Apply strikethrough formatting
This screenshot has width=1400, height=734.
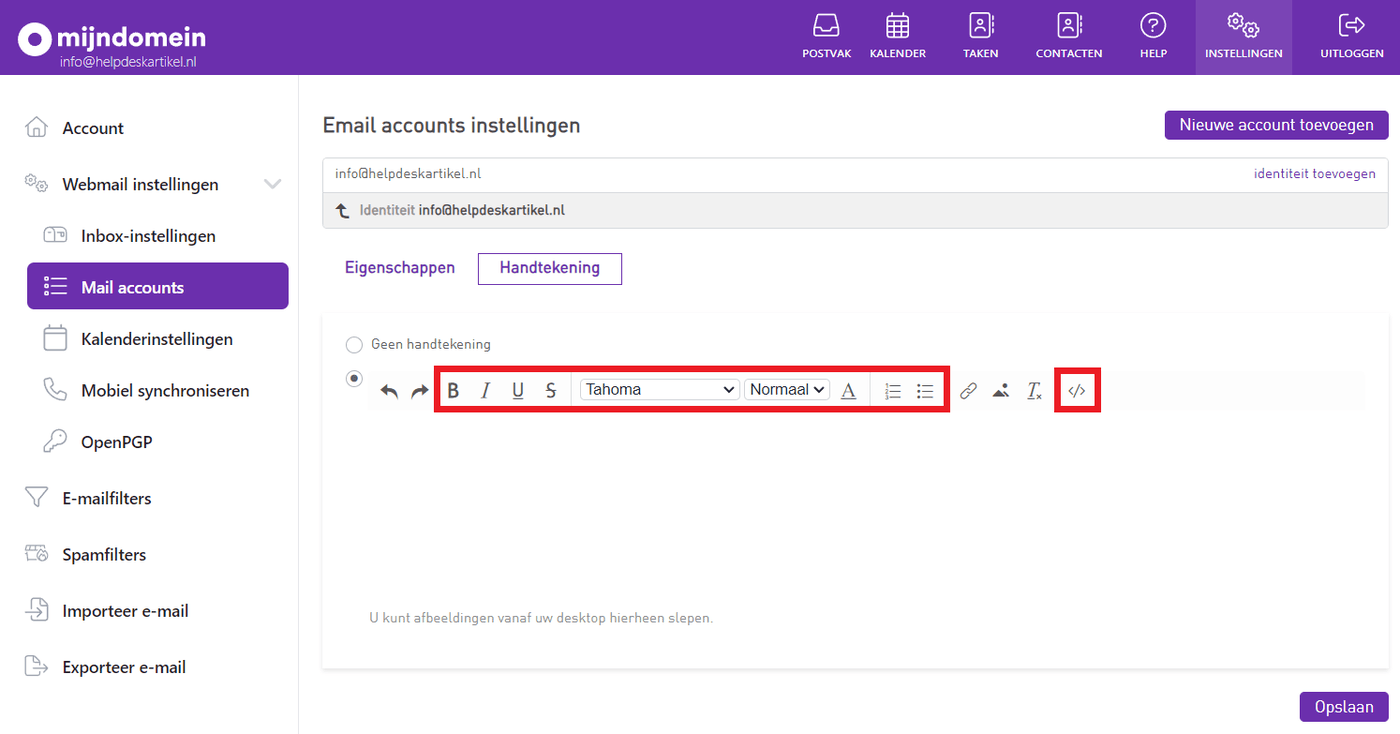551,390
